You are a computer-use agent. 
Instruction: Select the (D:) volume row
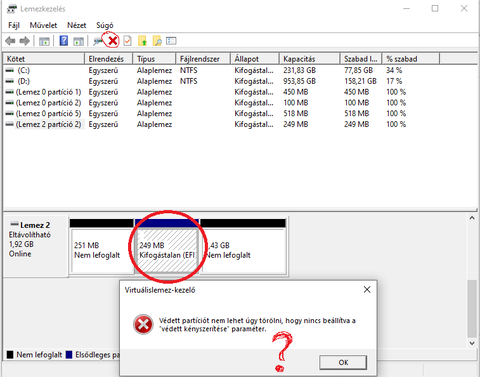click(x=222, y=81)
